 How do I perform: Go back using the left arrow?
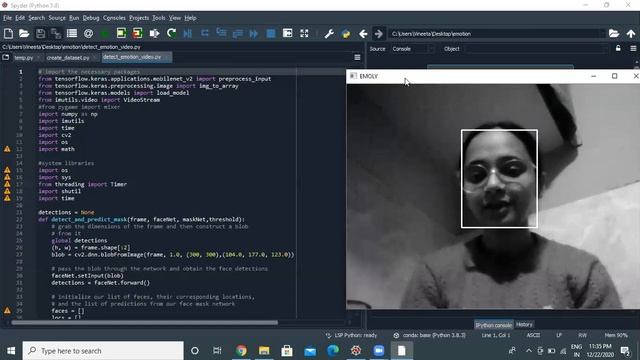coord(363,33)
